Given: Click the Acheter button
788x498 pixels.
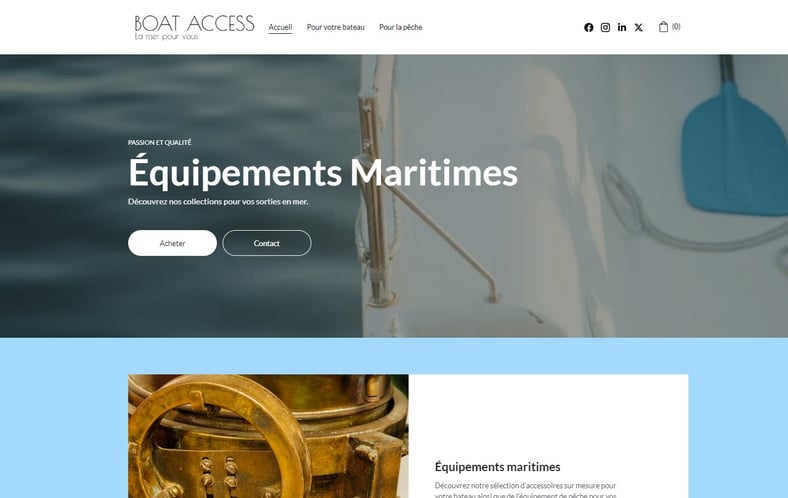Looking at the screenshot, I should pos(172,243).
